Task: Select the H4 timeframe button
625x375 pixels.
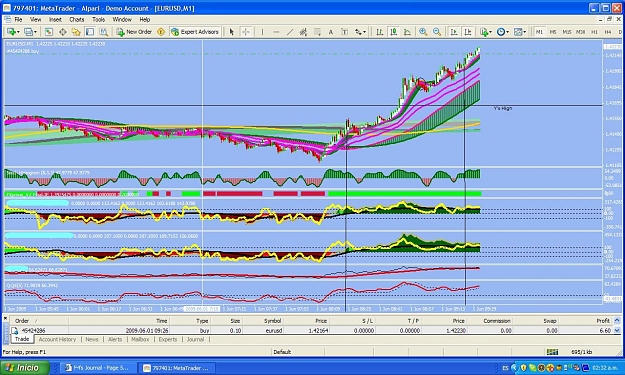Action: coord(608,32)
